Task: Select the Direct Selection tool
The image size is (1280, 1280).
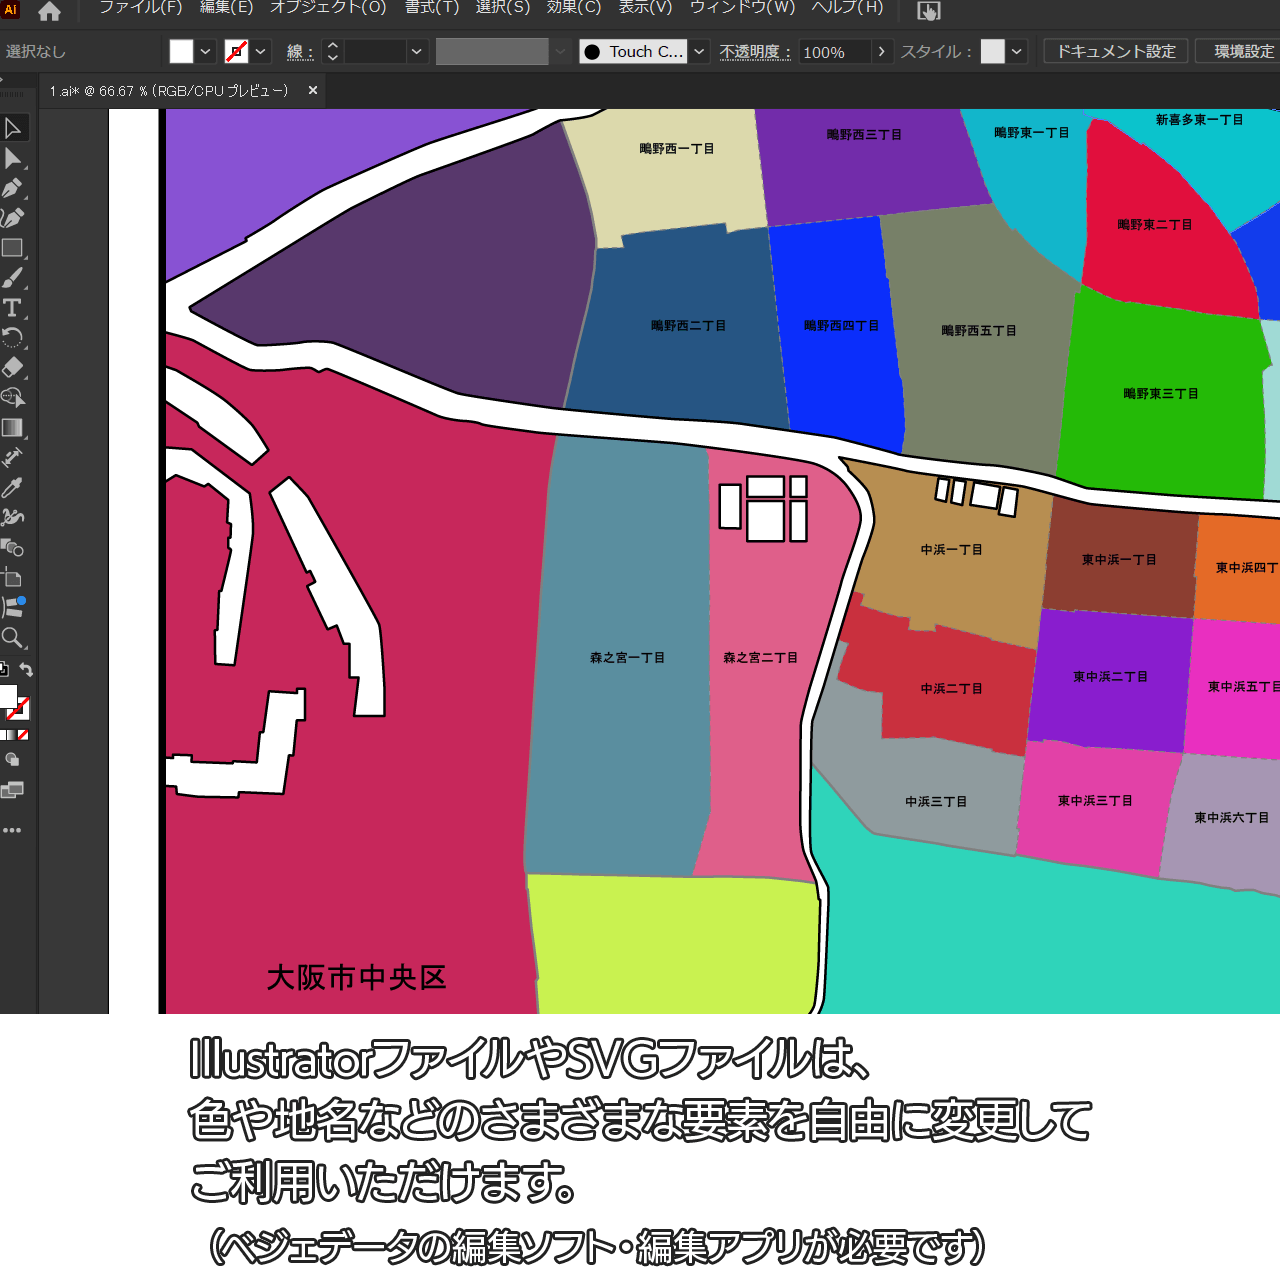Action: (13, 158)
